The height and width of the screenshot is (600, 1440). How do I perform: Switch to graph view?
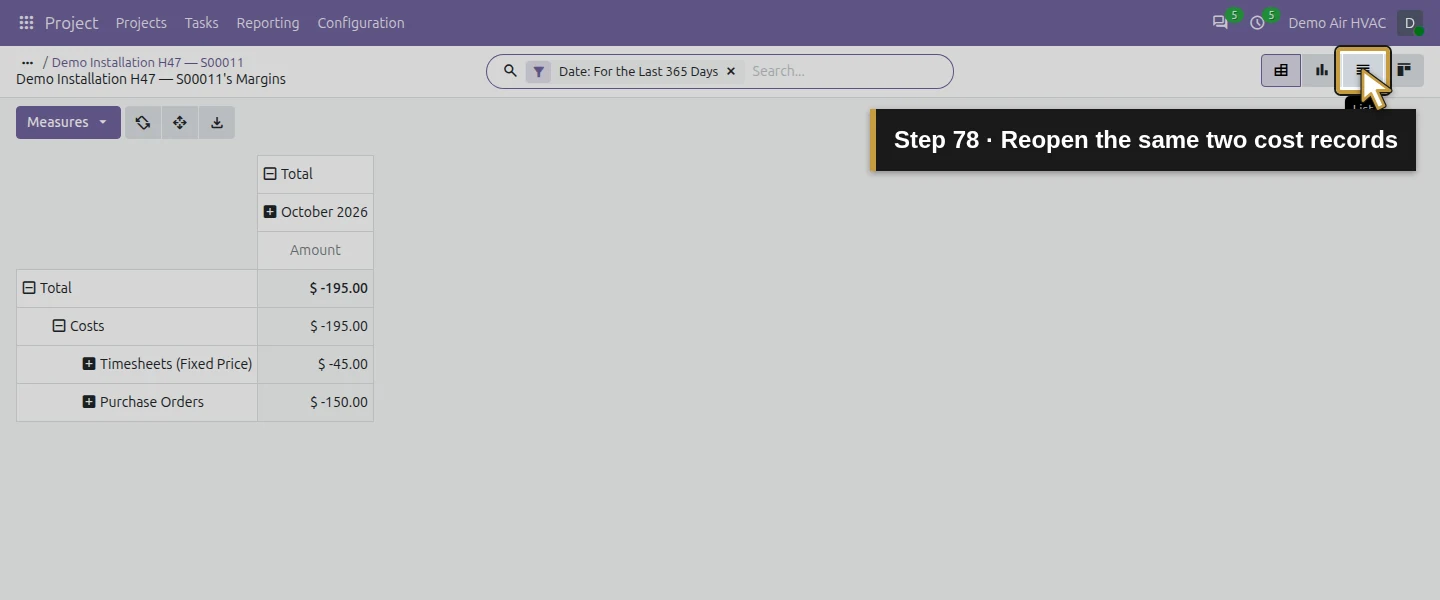click(x=1322, y=70)
